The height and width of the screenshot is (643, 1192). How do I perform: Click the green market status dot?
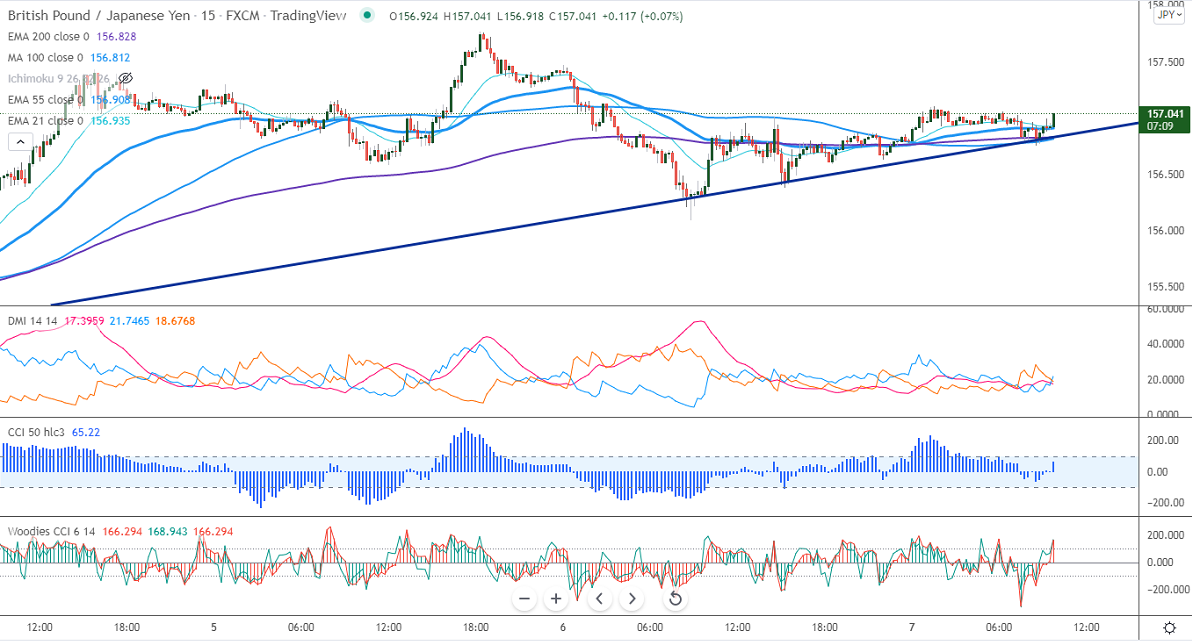[x=367, y=15]
